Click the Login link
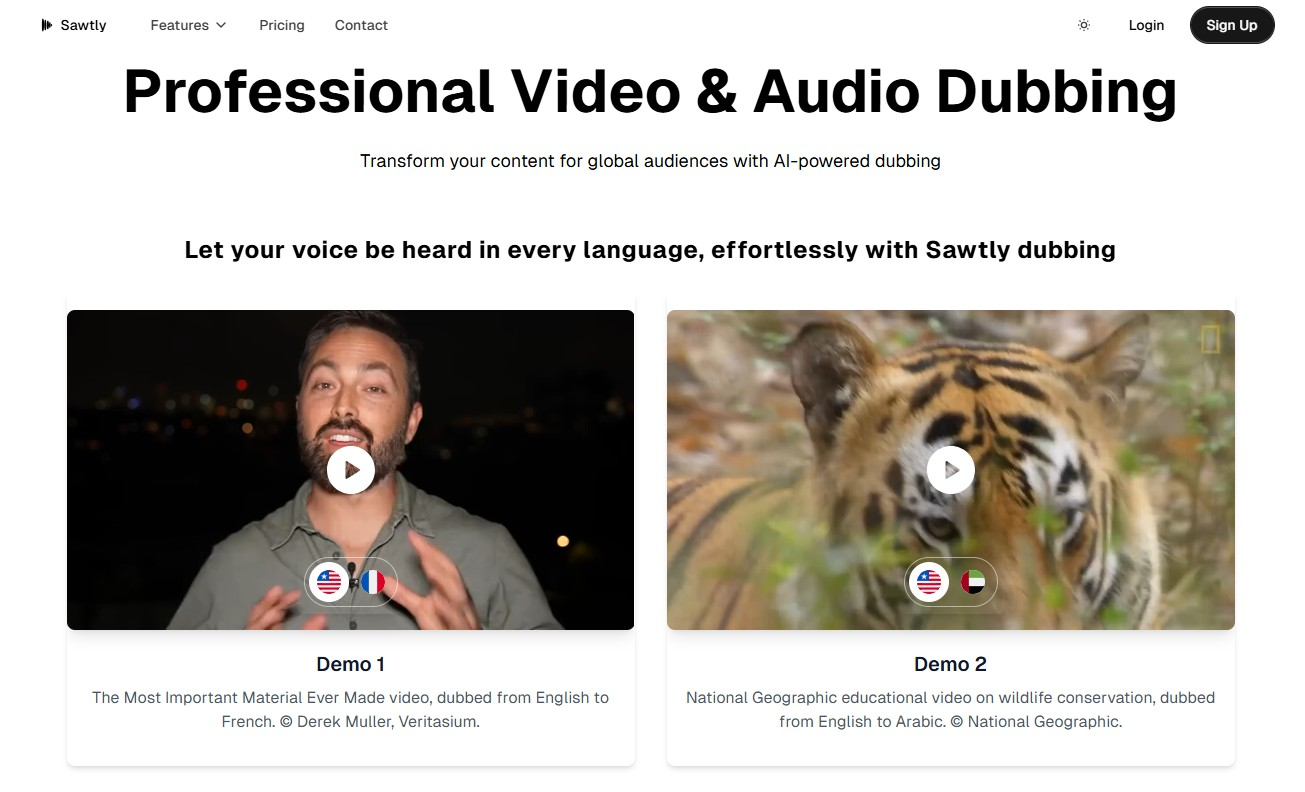The width and height of the screenshot is (1305, 792). coord(1146,25)
